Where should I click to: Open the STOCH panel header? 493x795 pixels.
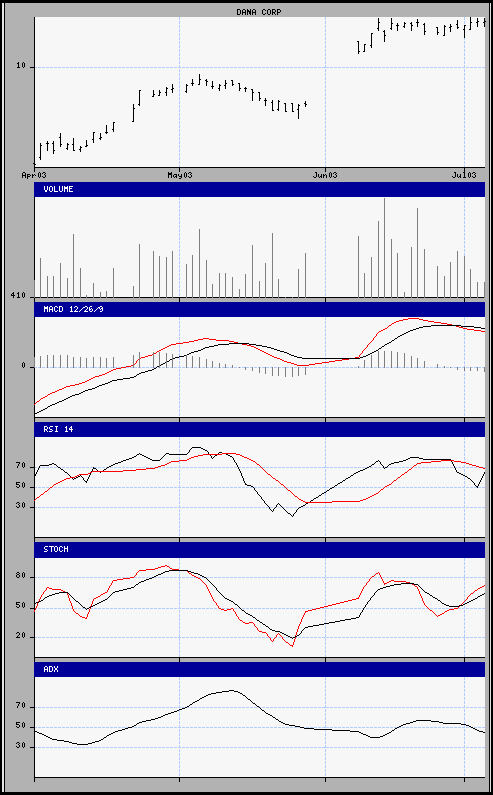[x=260, y=550]
